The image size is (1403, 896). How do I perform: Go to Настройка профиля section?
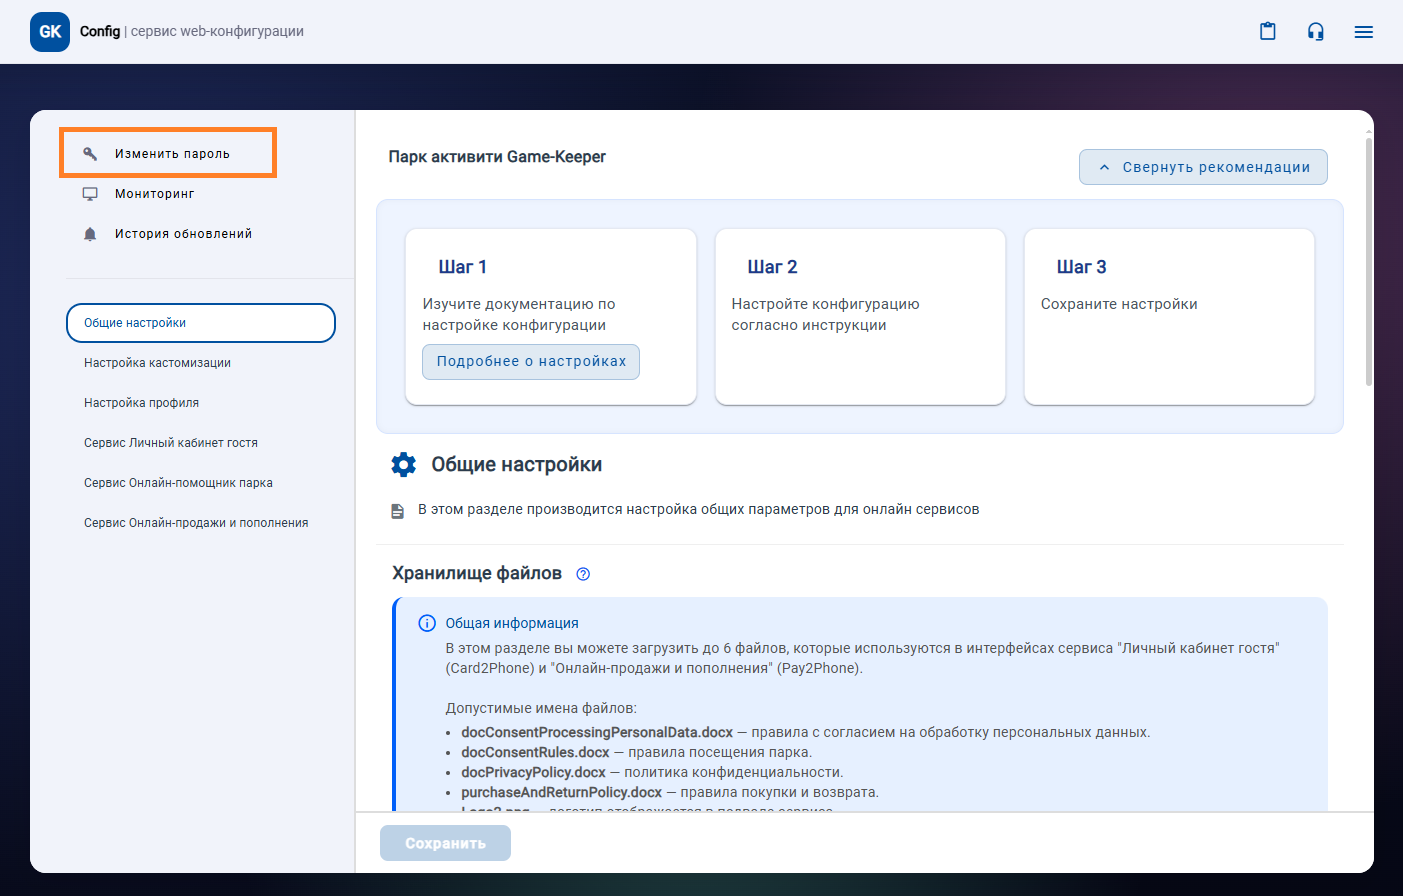(141, 403)
